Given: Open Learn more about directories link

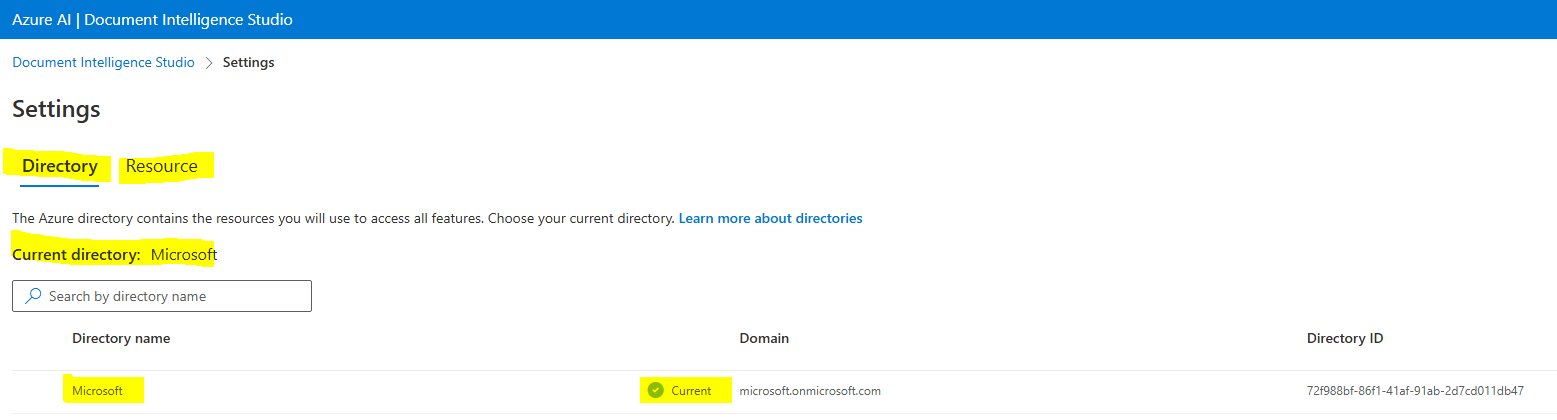Looking at the screenshot, I should pos(770,218).
